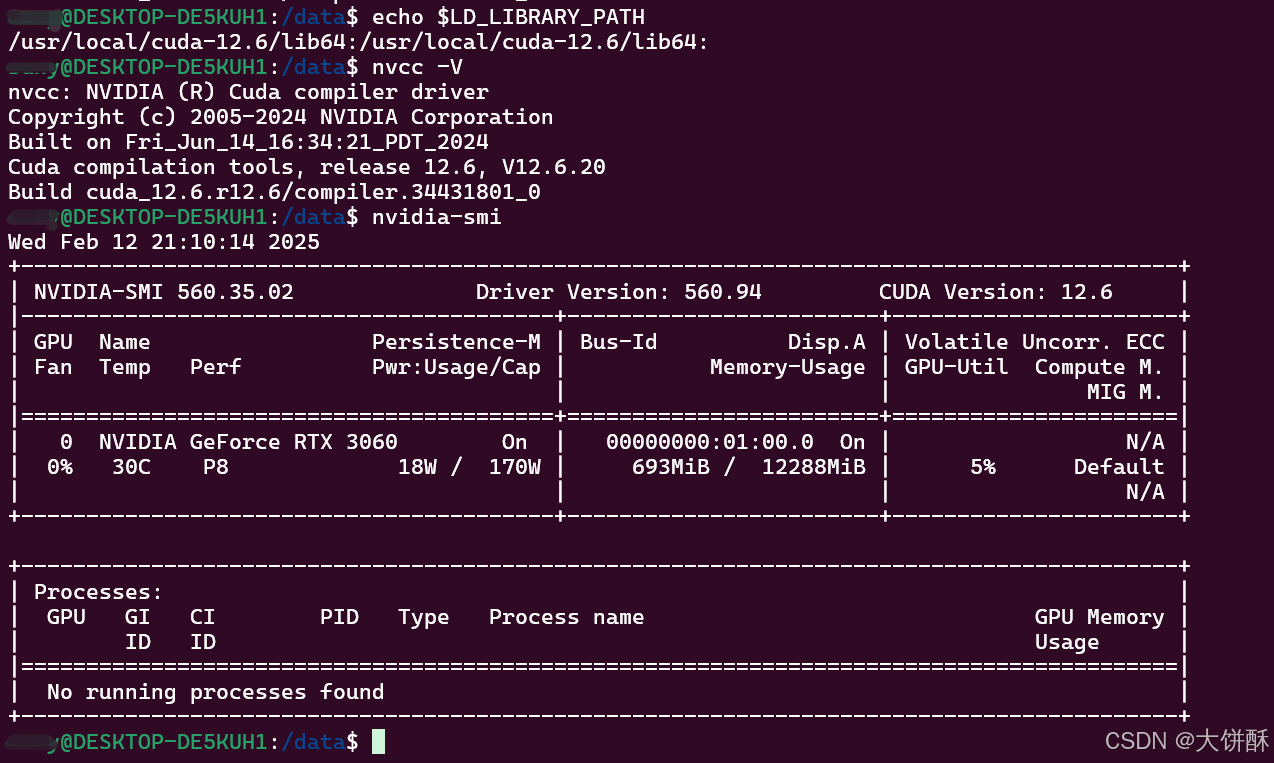Image resolution: width=1274 pixels, height=763 pixels.
Task: Click GPU utilization value '5%'
Action: click(x=983, y=467)
